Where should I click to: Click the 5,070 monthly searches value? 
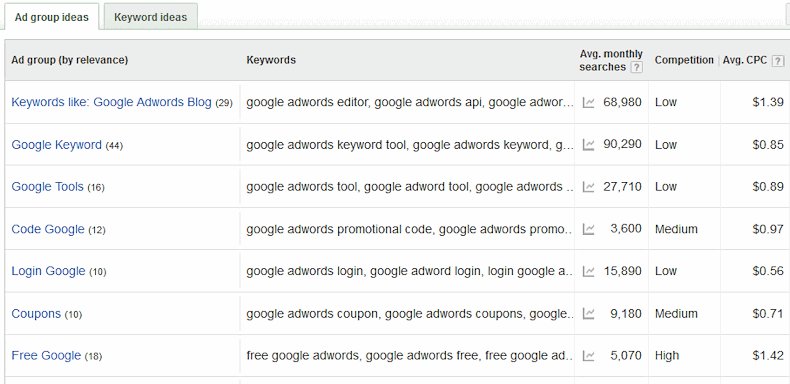(626, 356)
